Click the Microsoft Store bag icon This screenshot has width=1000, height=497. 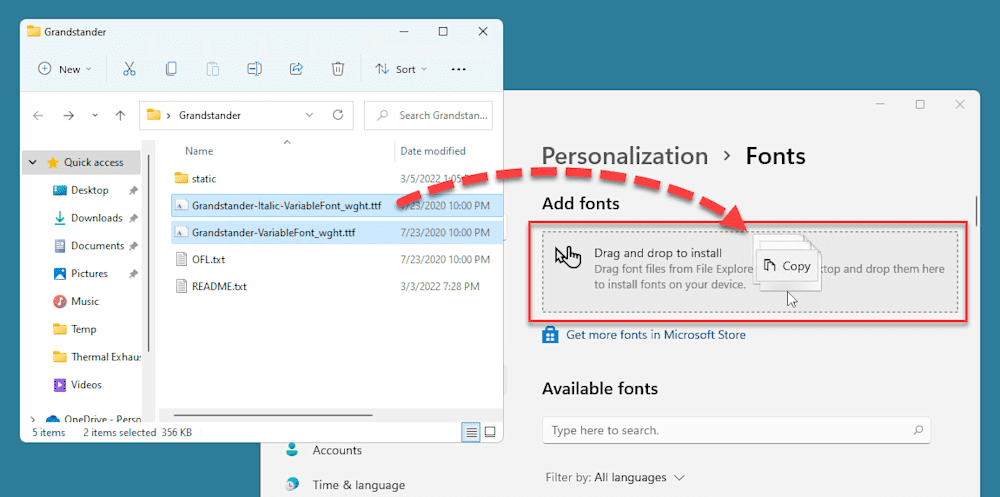click(x=550, y=335)
